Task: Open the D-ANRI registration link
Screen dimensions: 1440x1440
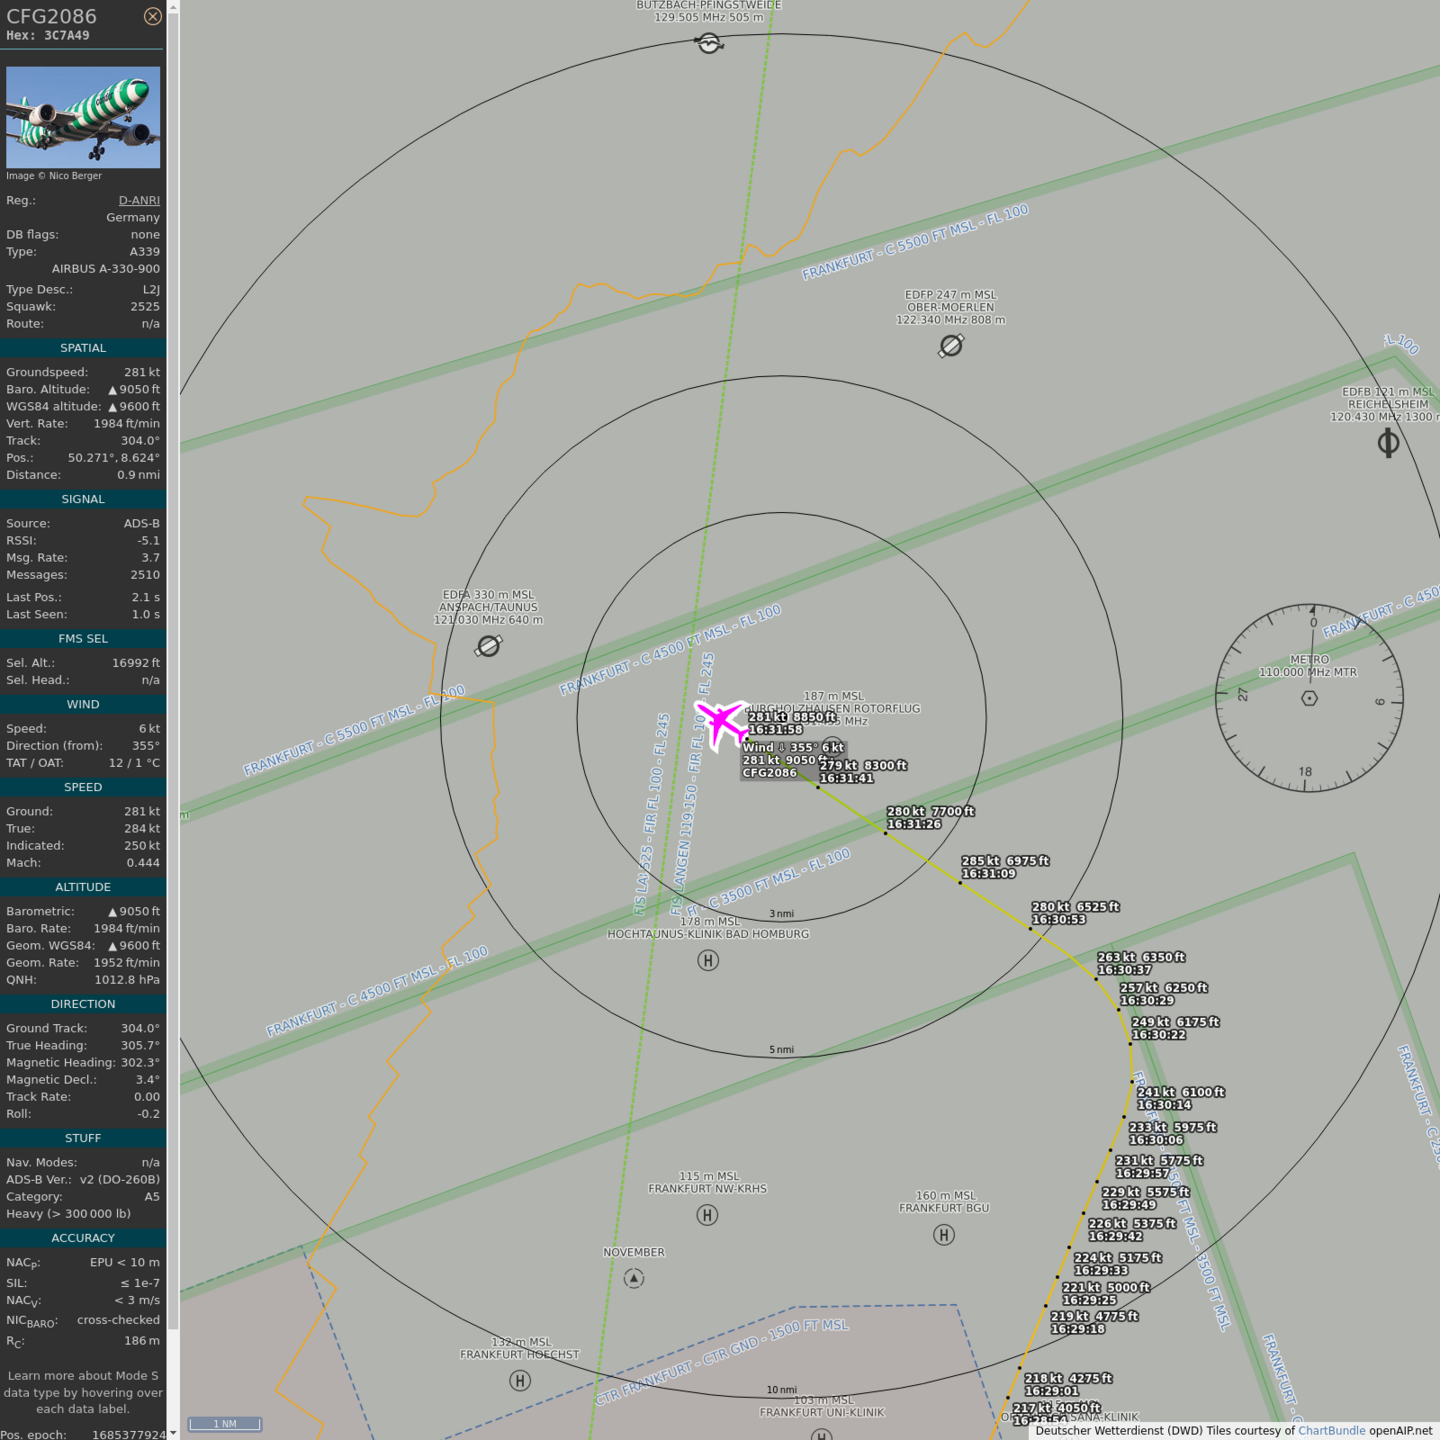Action: pyautogui.click(x=139, y=200)
